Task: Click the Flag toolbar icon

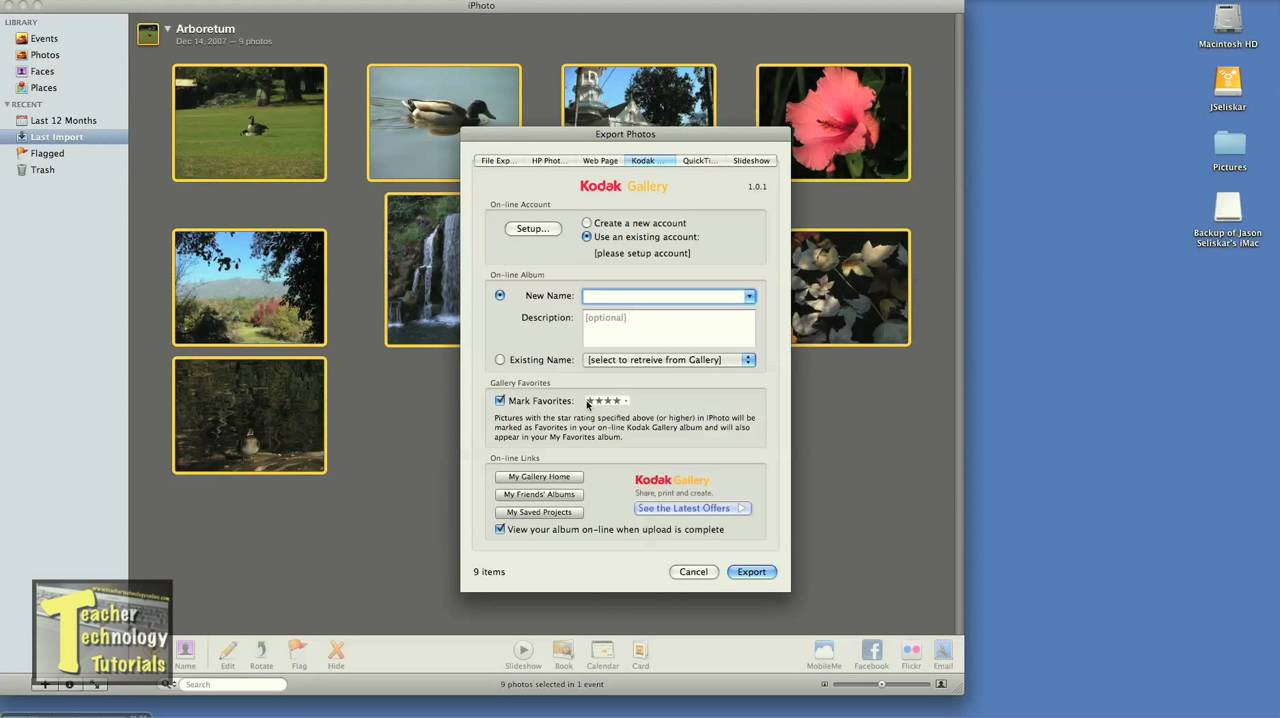Action: [298, 655]
